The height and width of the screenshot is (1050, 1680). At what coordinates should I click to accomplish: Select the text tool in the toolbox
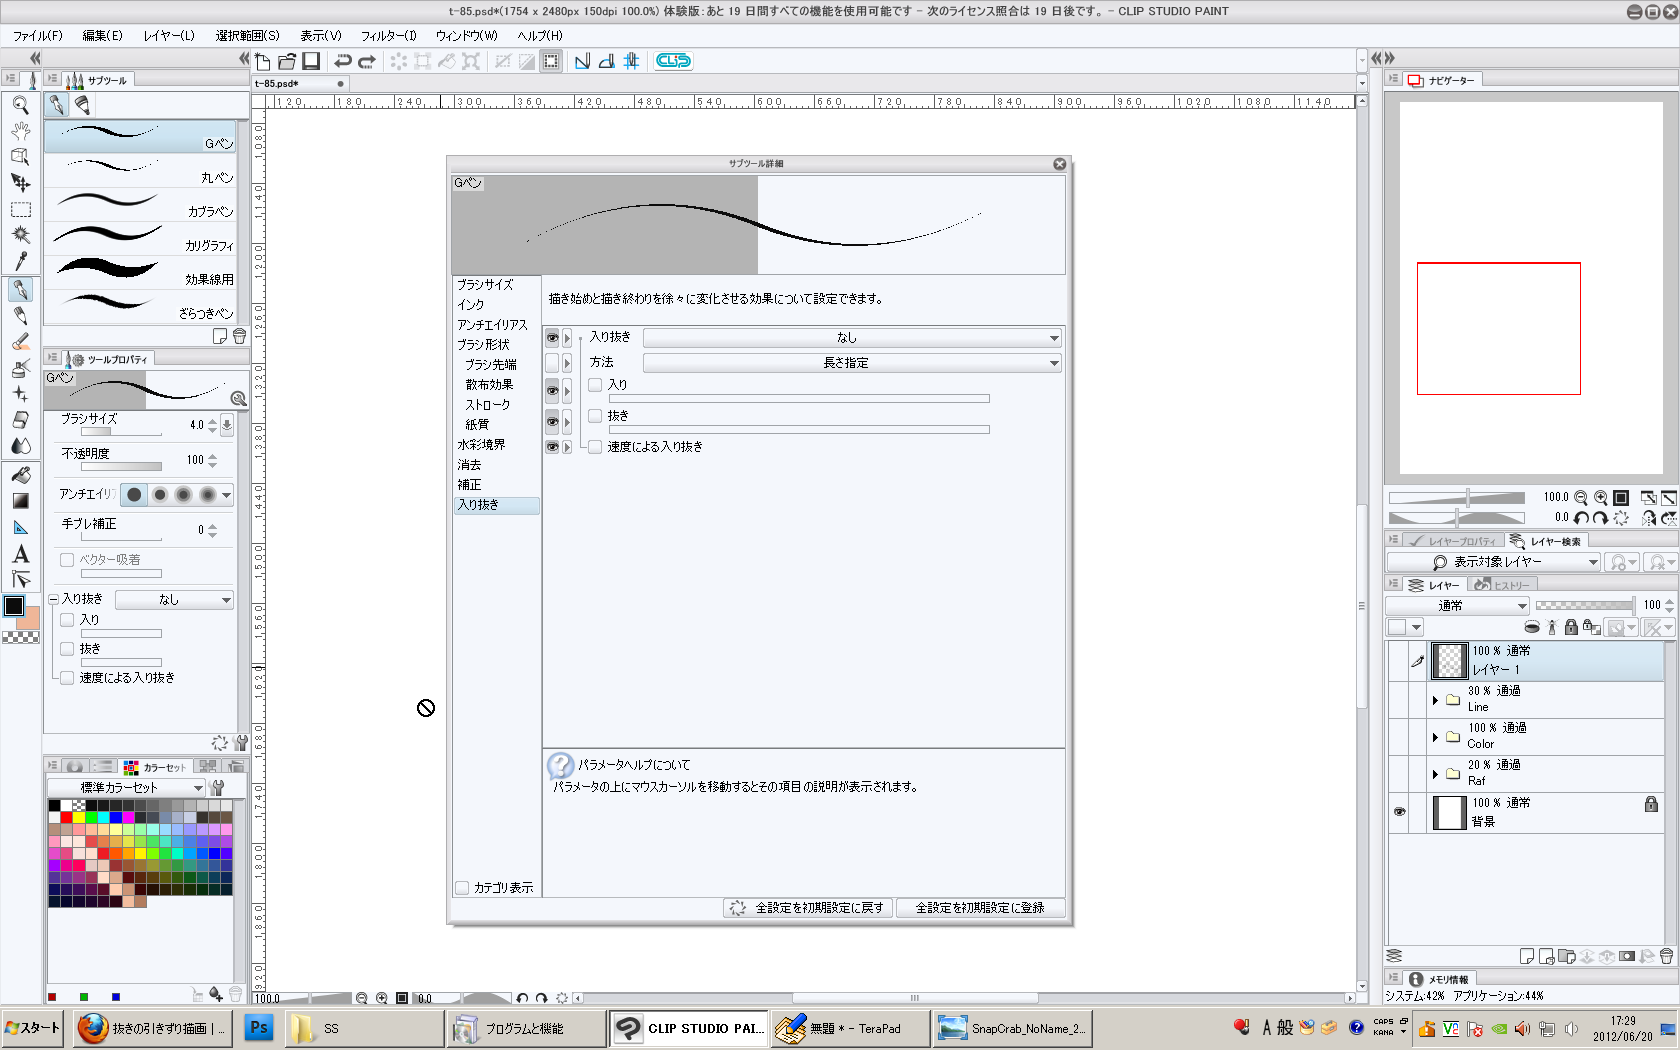pyautogui.click(x=20, y=554)
